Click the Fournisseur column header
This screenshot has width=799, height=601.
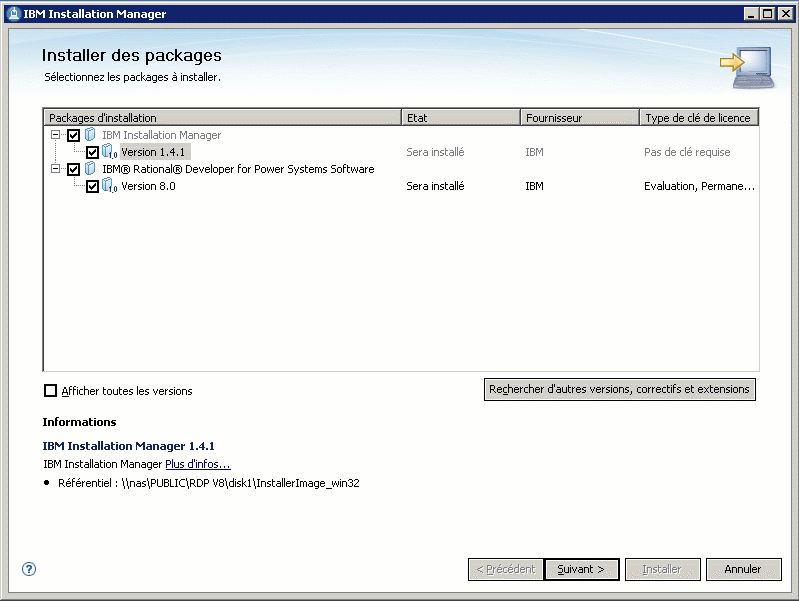click(x=580, y=118)
